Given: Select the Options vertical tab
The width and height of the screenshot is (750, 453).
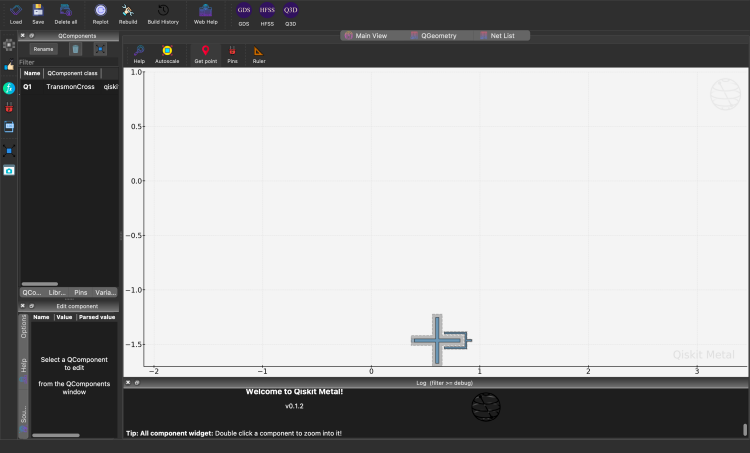Looking at the screenshot, I should pyautogui.click(x=23, y=327).
